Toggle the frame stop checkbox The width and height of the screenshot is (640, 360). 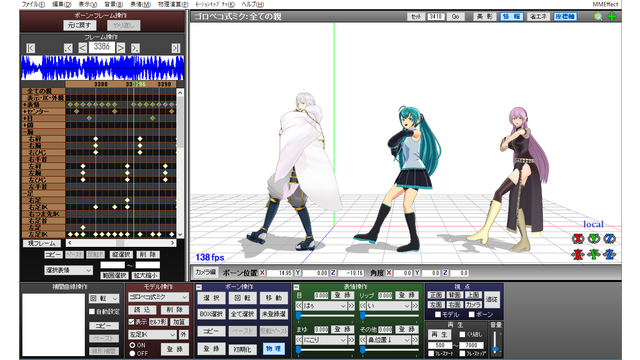(x=462, y=353)
